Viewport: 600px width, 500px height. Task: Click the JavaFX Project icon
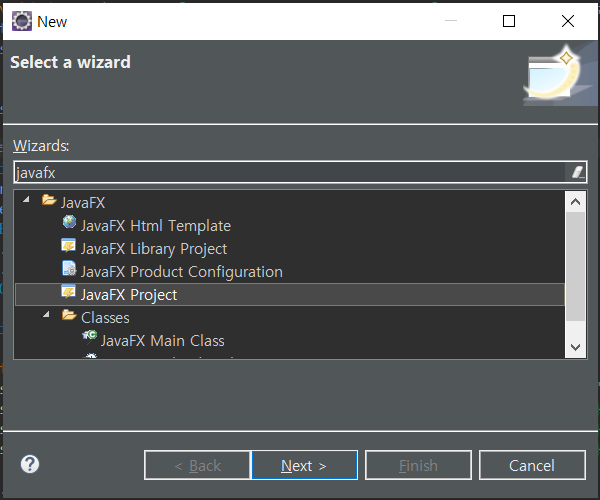point(69,292)
